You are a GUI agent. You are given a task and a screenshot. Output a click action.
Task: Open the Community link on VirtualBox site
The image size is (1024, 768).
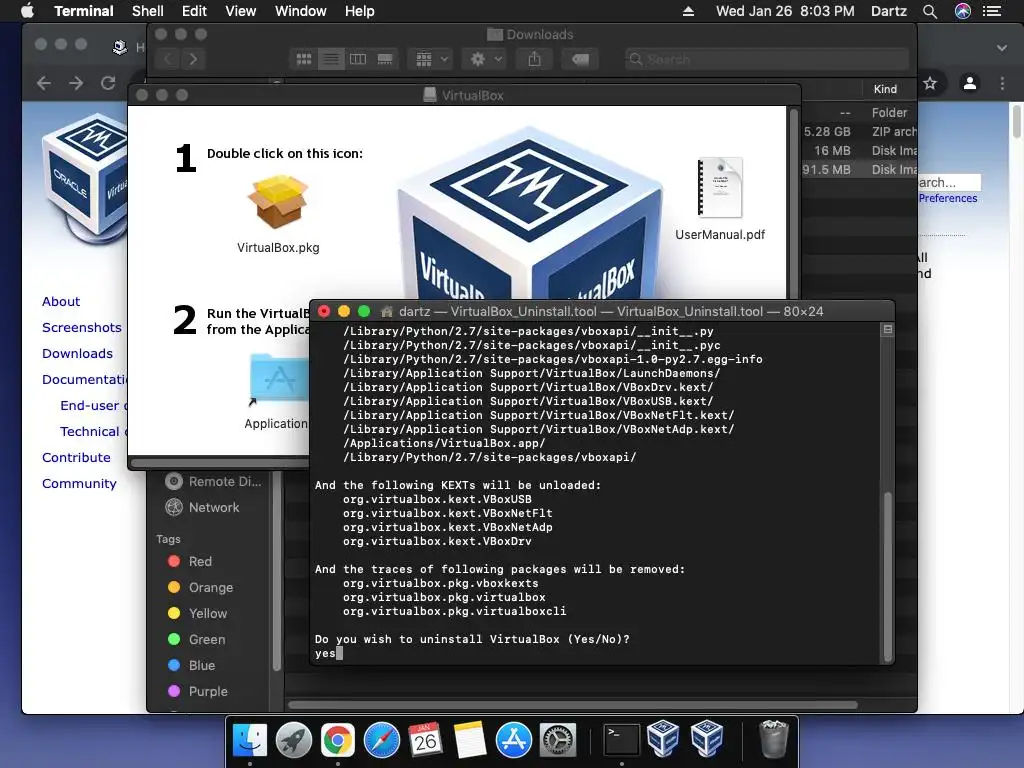click(x=79, y=484)
